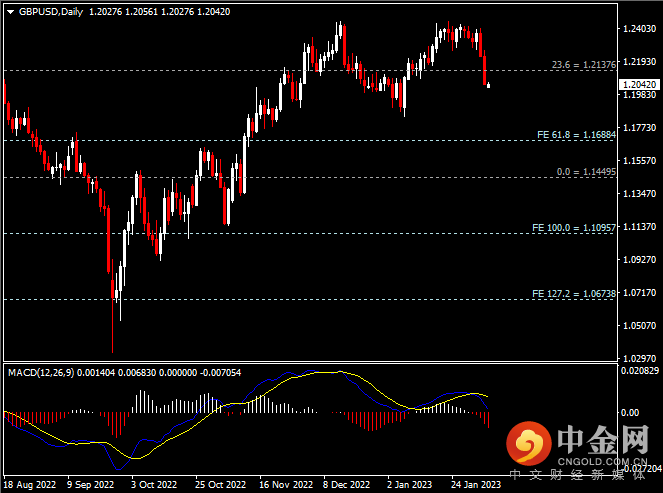The image size is (663, 493).
Task: Select the FE 100.0 = 1.10957 level label
Action: [577, 228]
